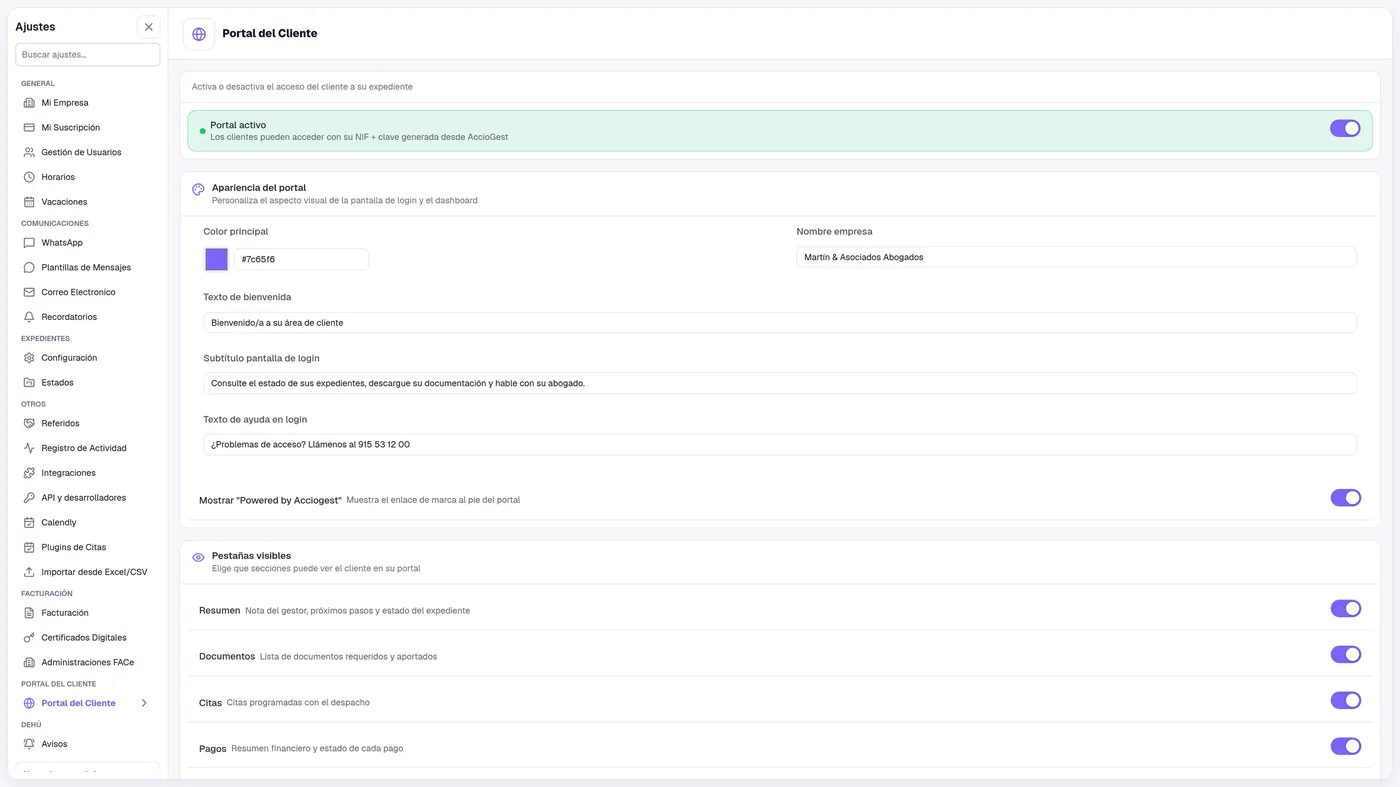Click the Texto de bienvenida field
The height and width of the screenshot is (787, 1400).
point(780,323)
